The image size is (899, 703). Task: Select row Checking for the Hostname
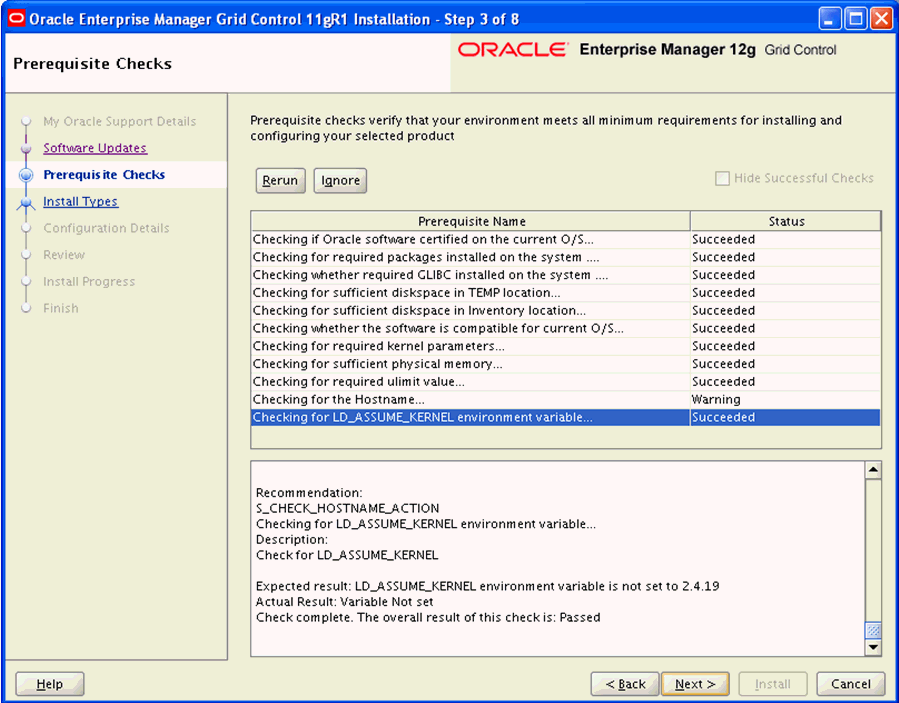click(565, 400)
